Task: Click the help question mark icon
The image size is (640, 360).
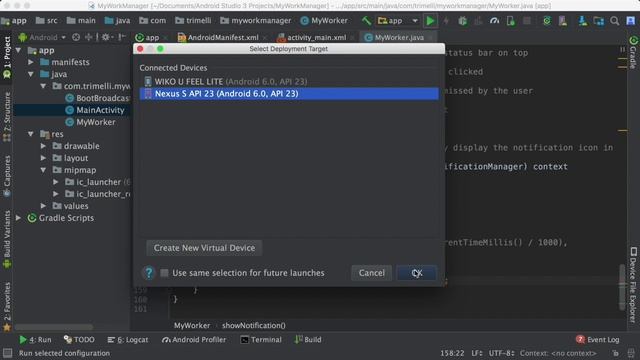Action: tap(149, 273)
